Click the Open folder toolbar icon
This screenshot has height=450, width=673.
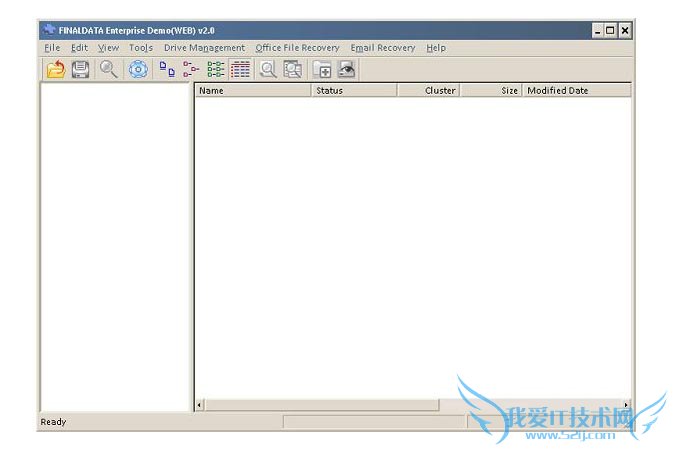(56, 69)
